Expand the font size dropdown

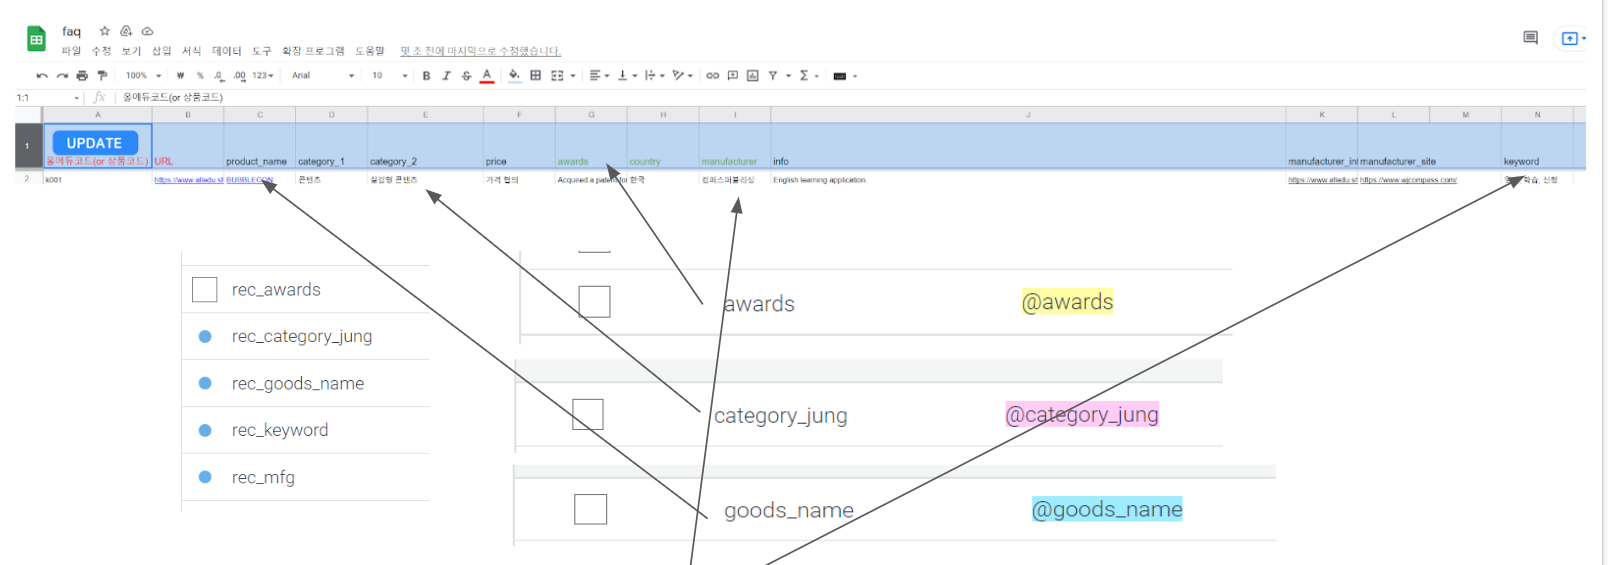point(390,76)
